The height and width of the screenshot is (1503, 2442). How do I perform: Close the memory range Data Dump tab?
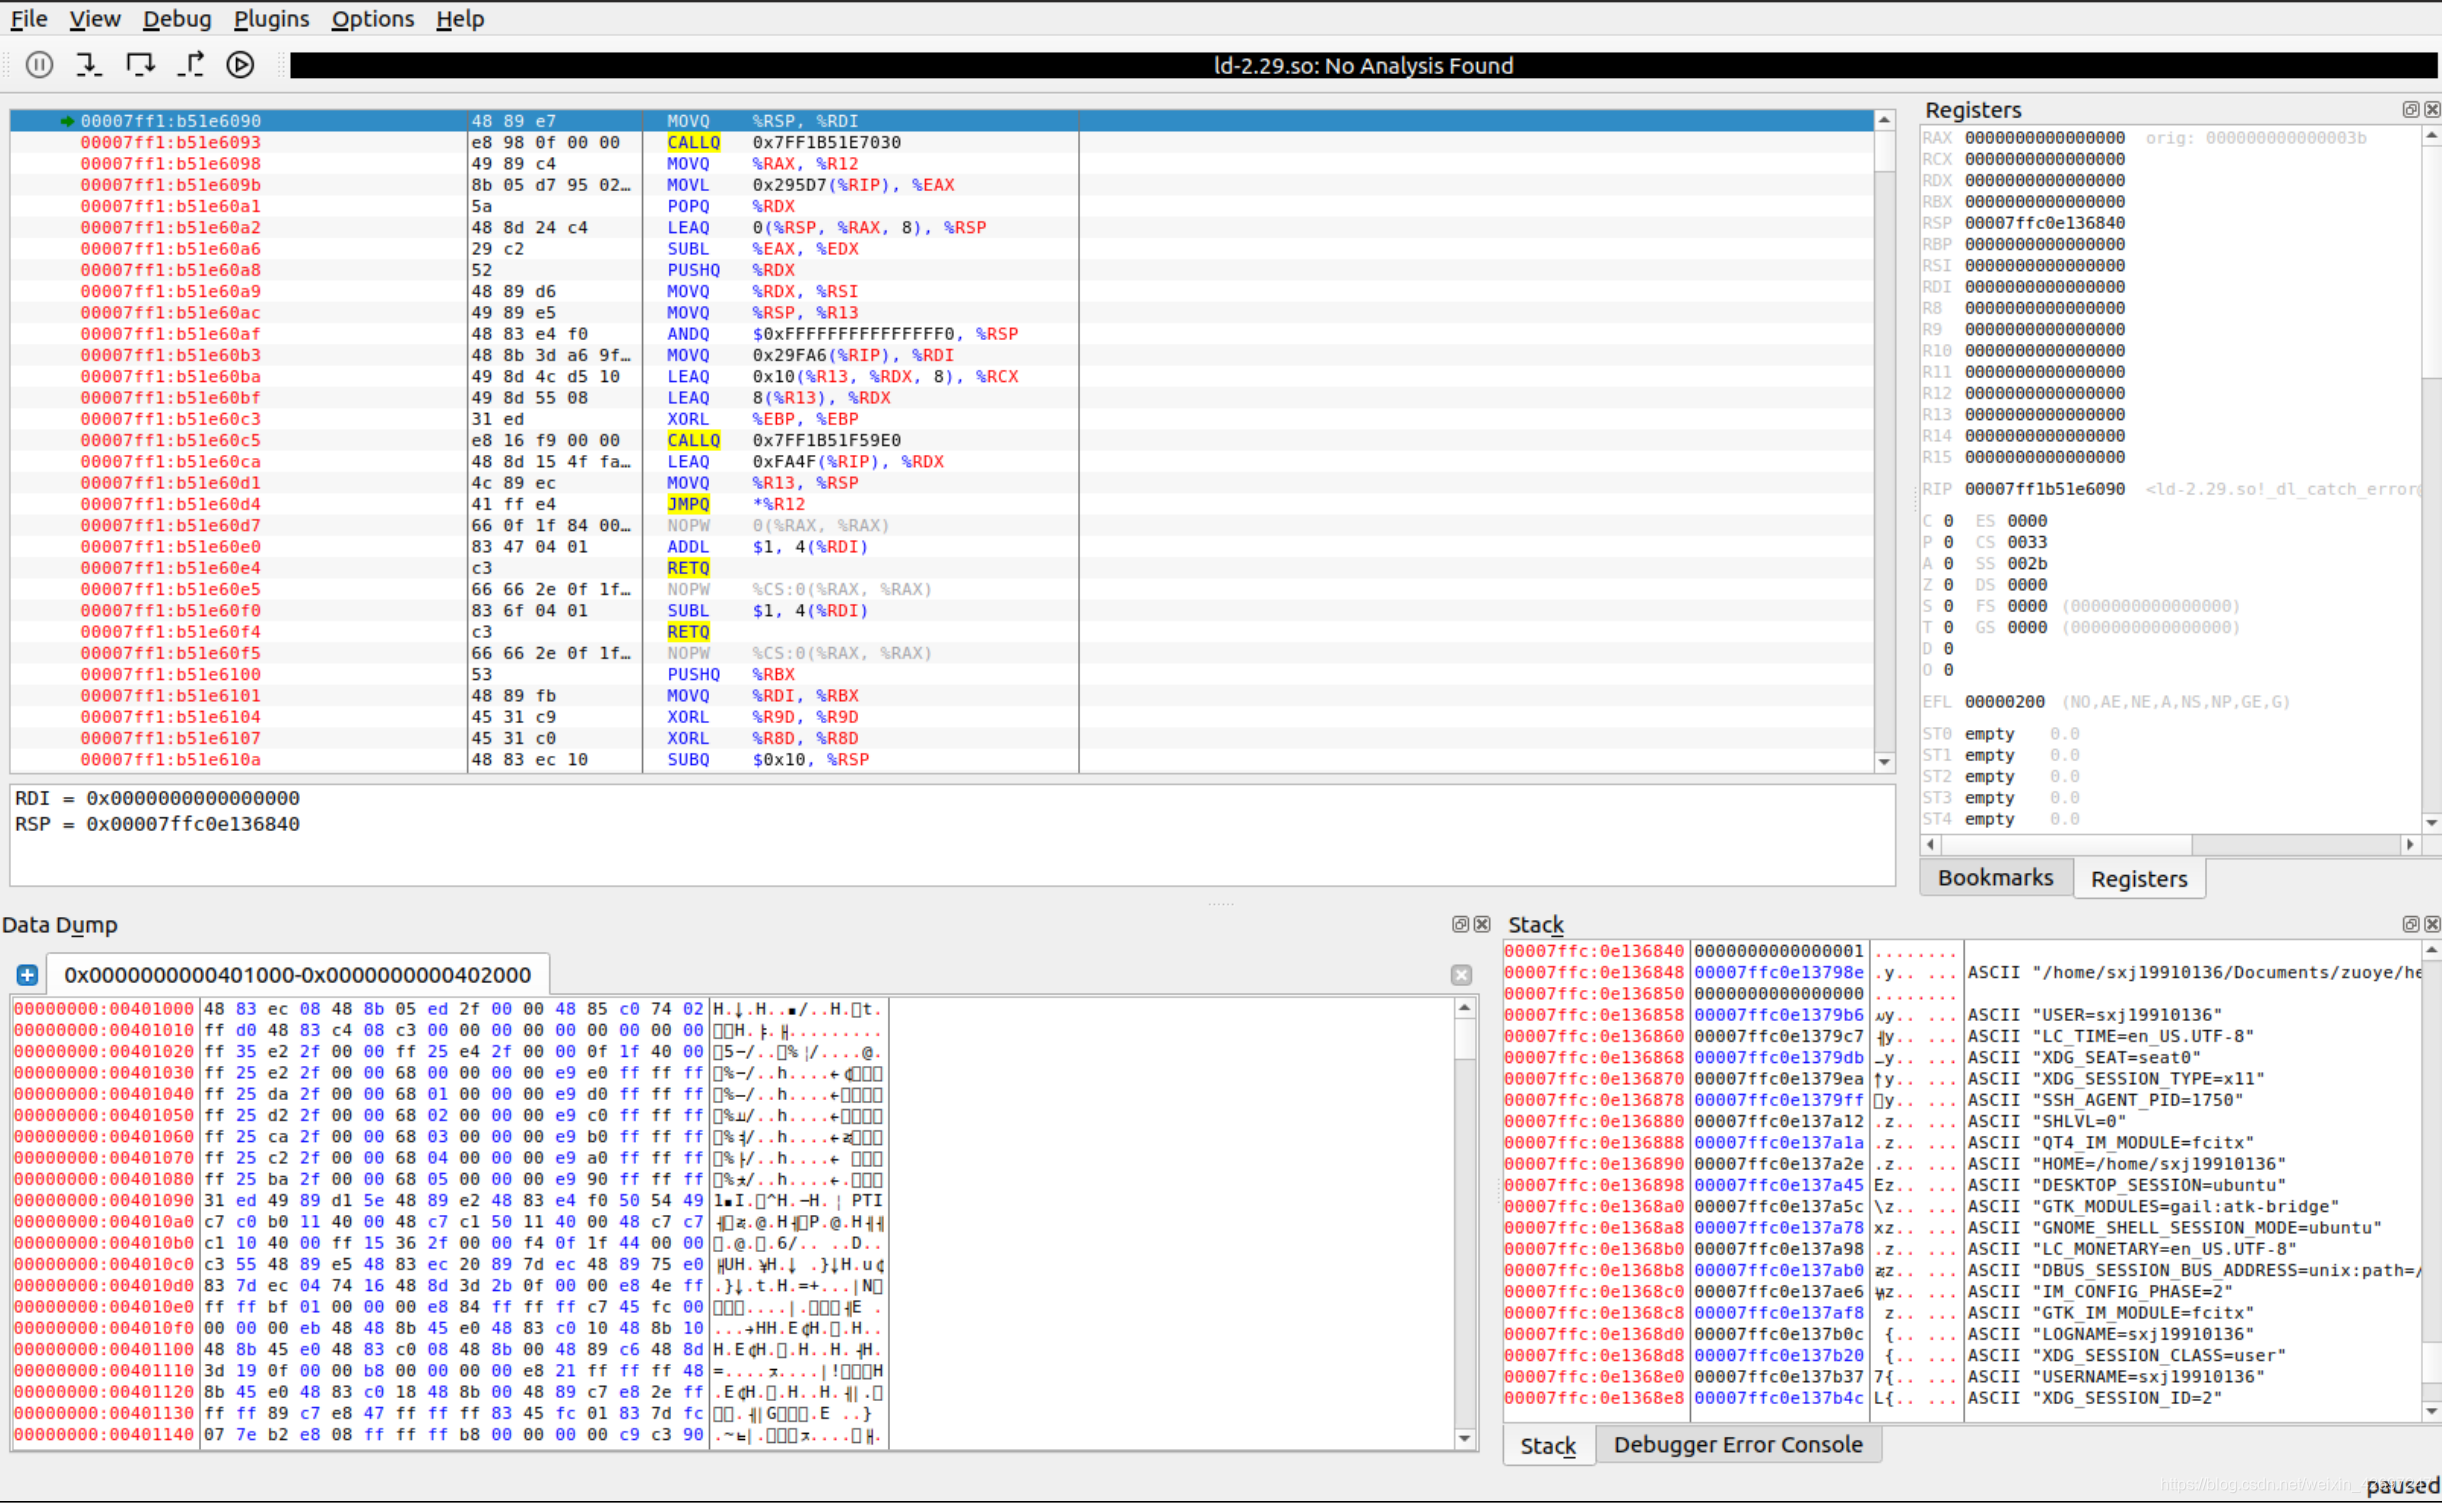pyautogui.click(x=1461, y=975)
